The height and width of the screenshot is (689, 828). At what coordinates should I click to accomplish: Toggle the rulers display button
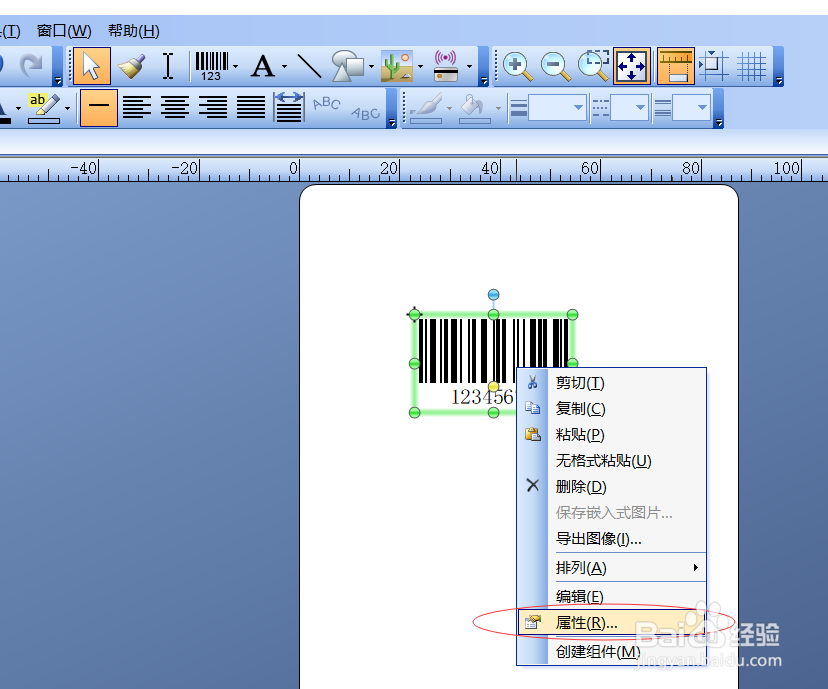click(675, 67)
